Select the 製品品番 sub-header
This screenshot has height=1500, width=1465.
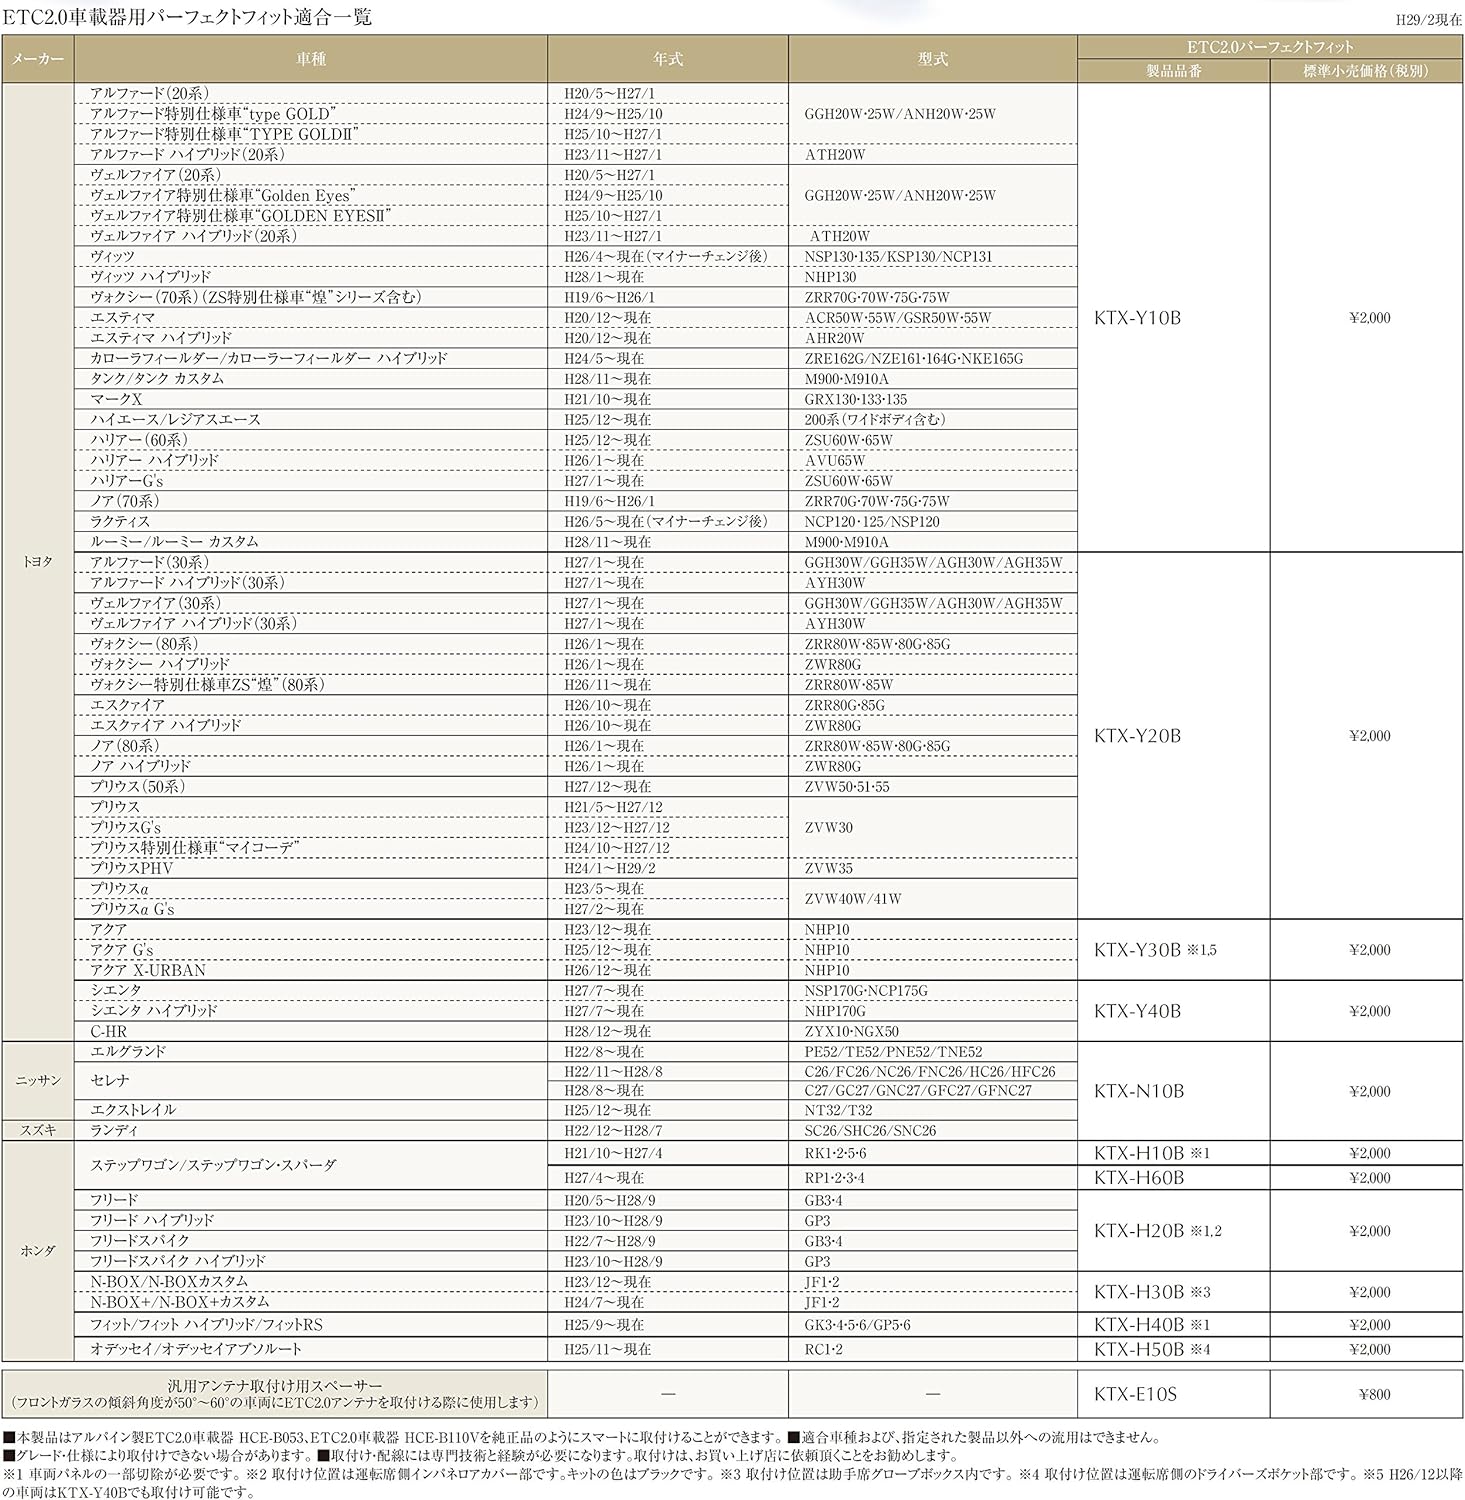[x=1173, y=71]
